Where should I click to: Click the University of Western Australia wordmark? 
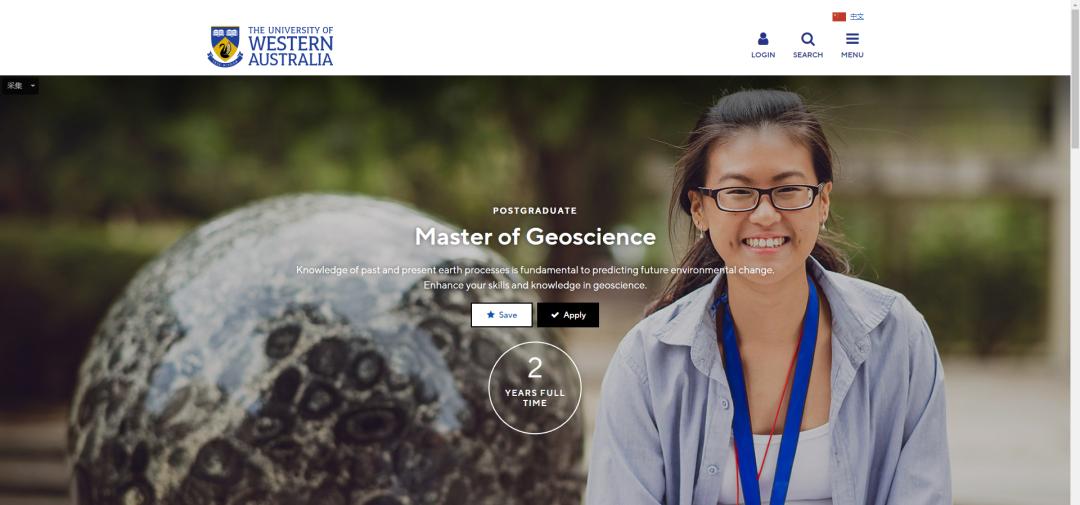[x=290, y=46]
